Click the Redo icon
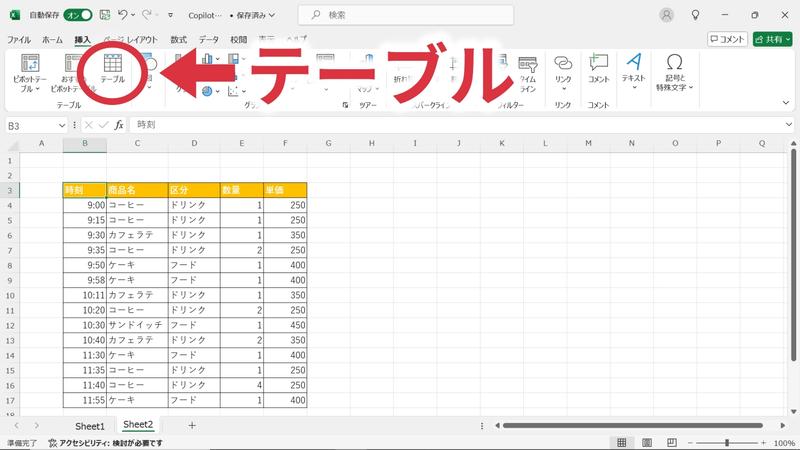Viewport: 800px width, 450px height. 147,15
